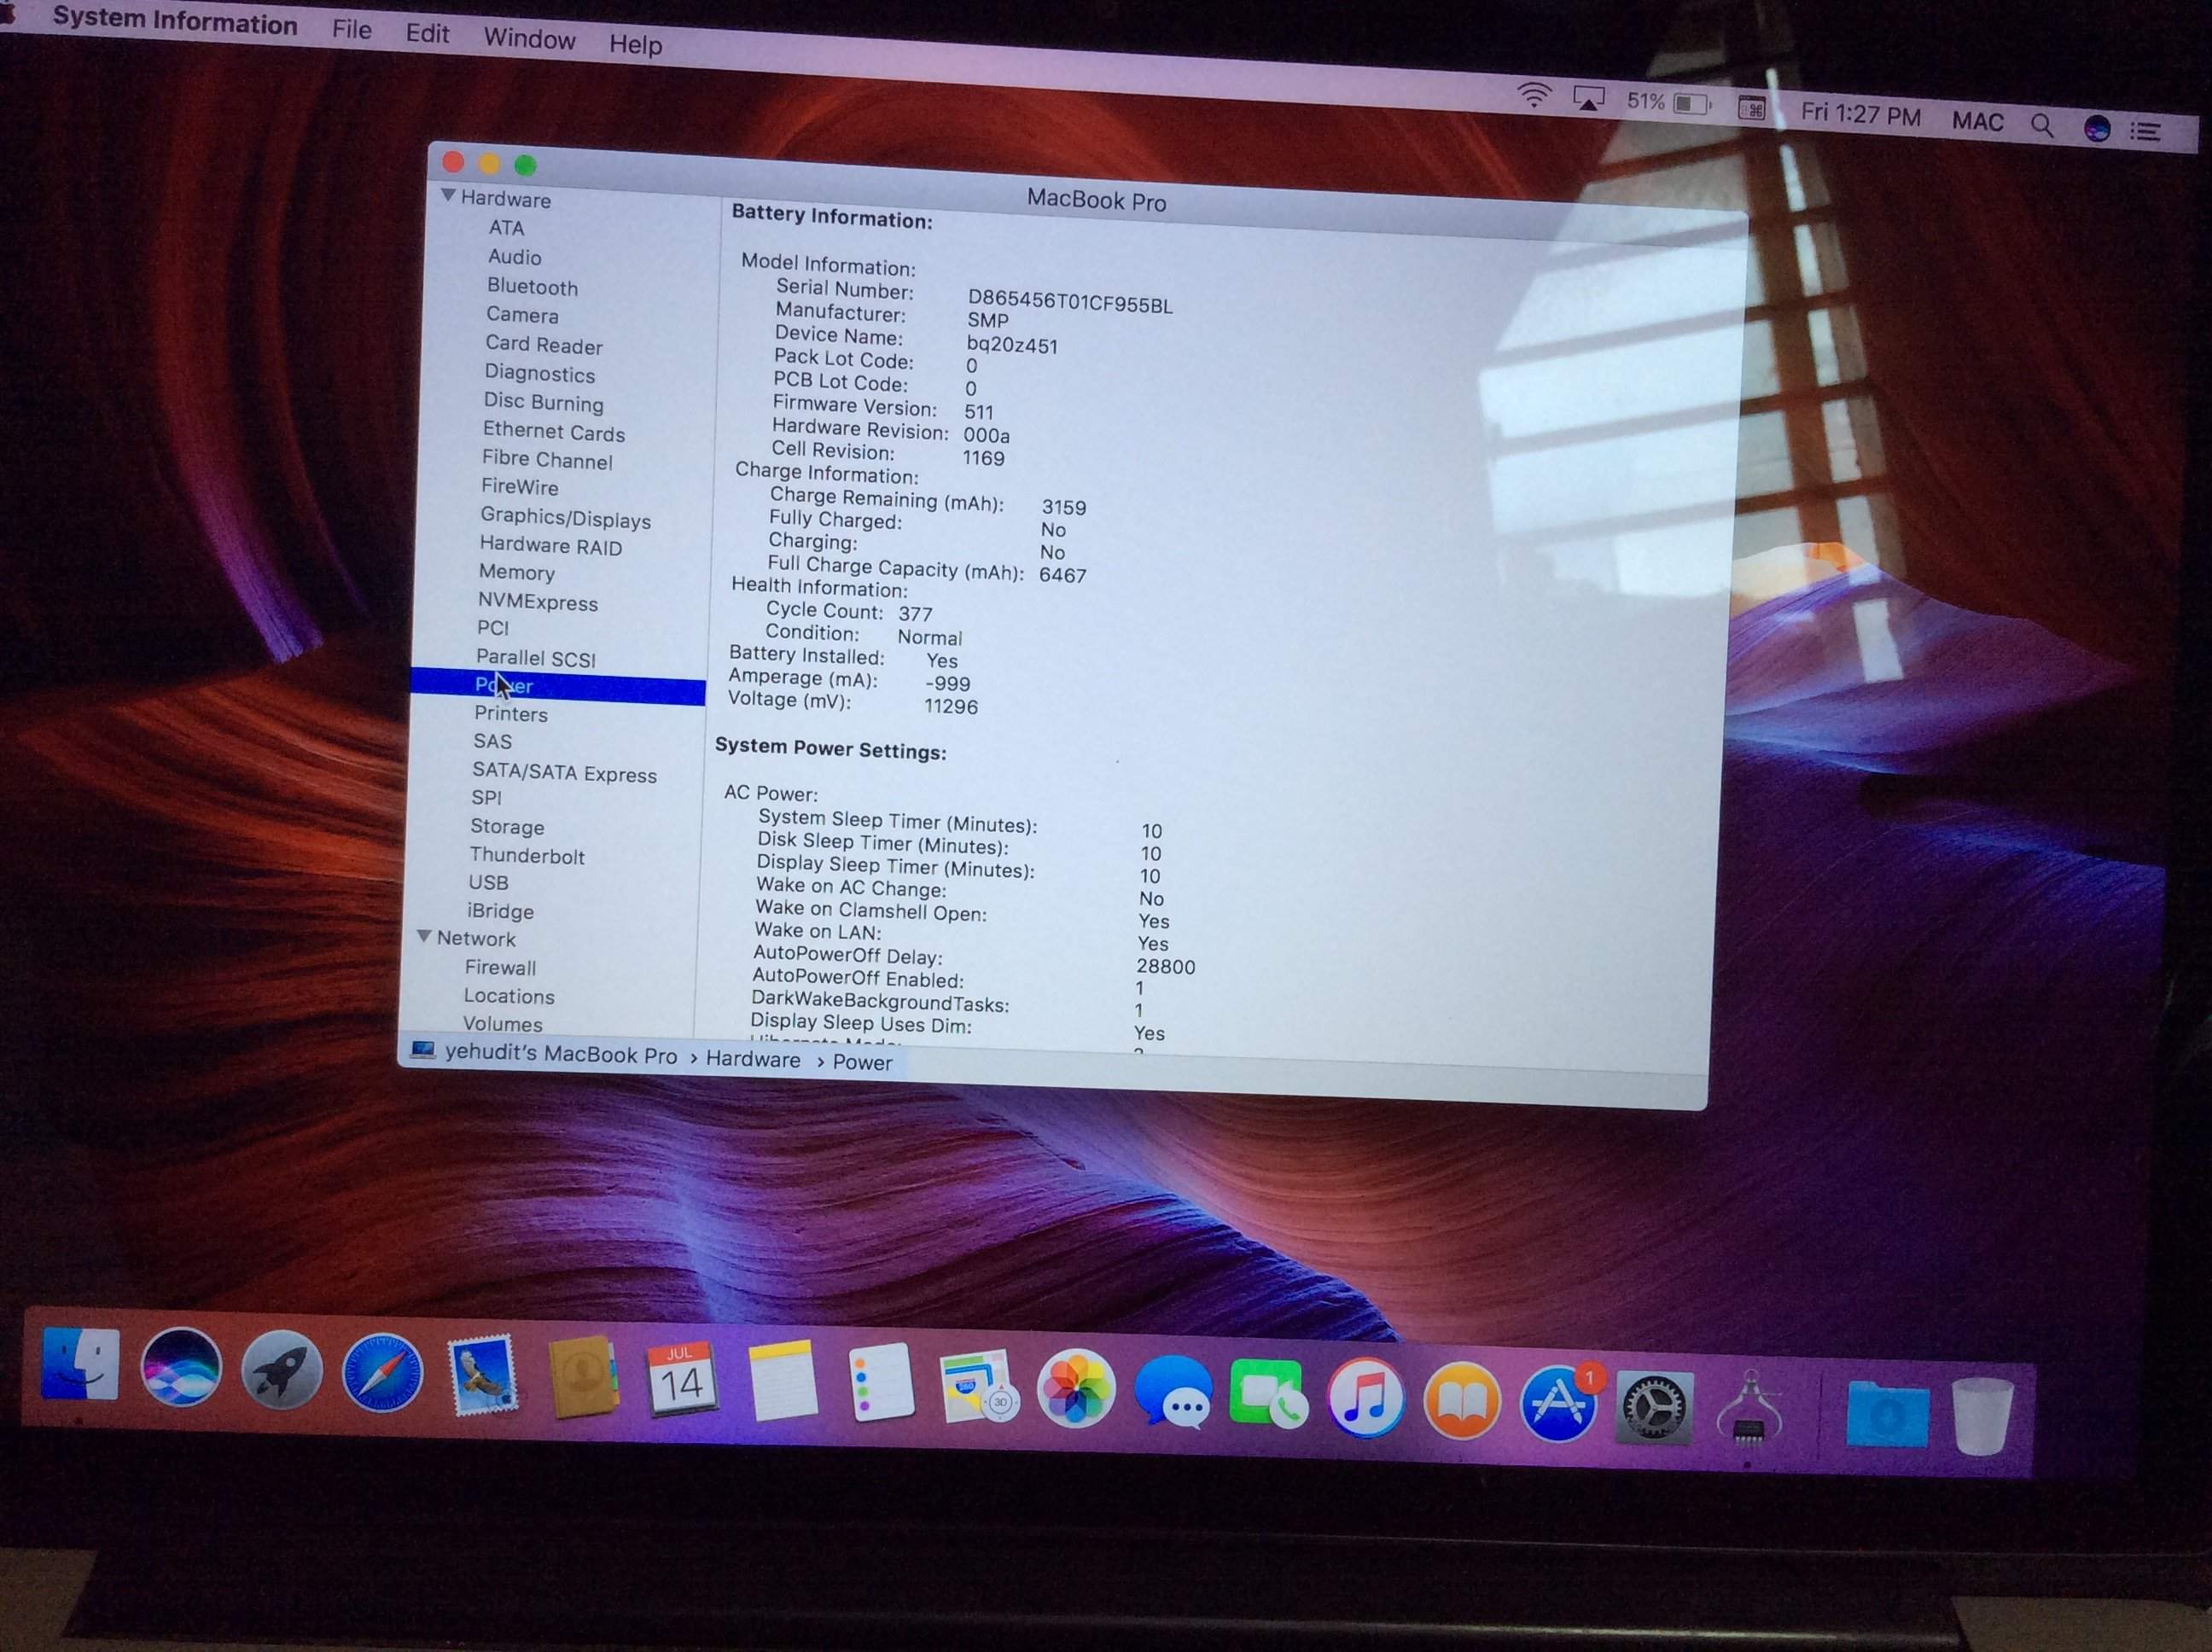This screenshot has width=2212, height=1652.
Task: Select highlighted Power row in sidebar
Action: point(557,686)
